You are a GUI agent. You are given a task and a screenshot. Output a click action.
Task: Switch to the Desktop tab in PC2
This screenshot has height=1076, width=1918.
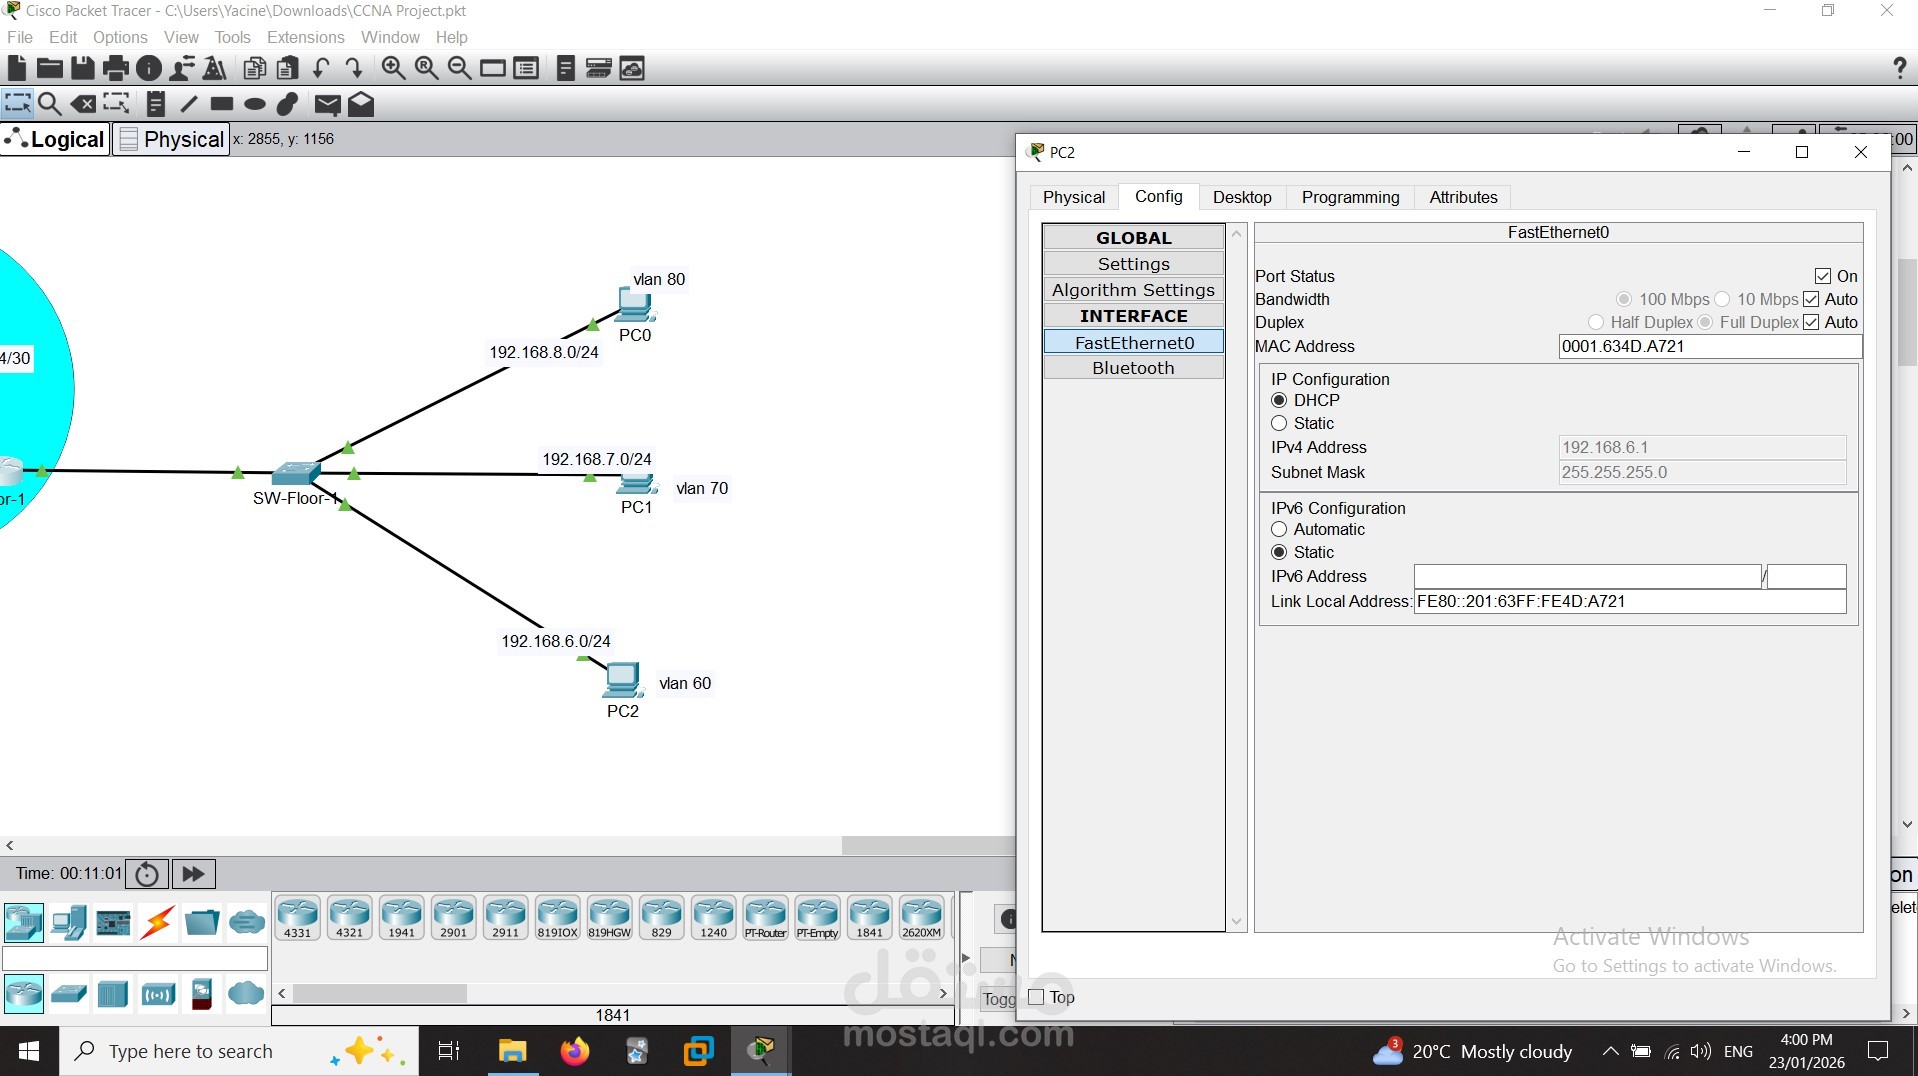tap(1242, 197)
